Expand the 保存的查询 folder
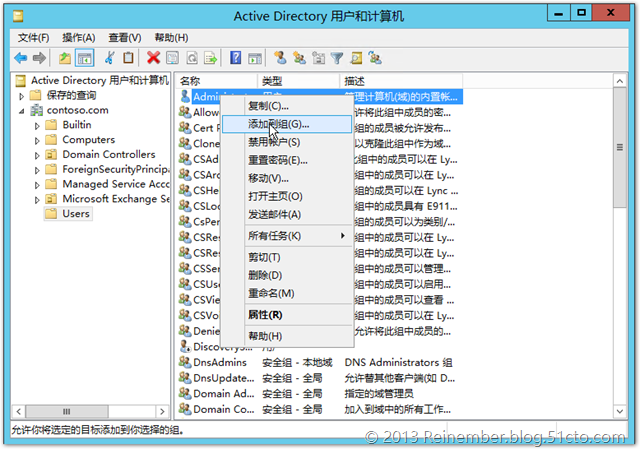Viewport: 640px width, 449px height. [x=23, y=95]
